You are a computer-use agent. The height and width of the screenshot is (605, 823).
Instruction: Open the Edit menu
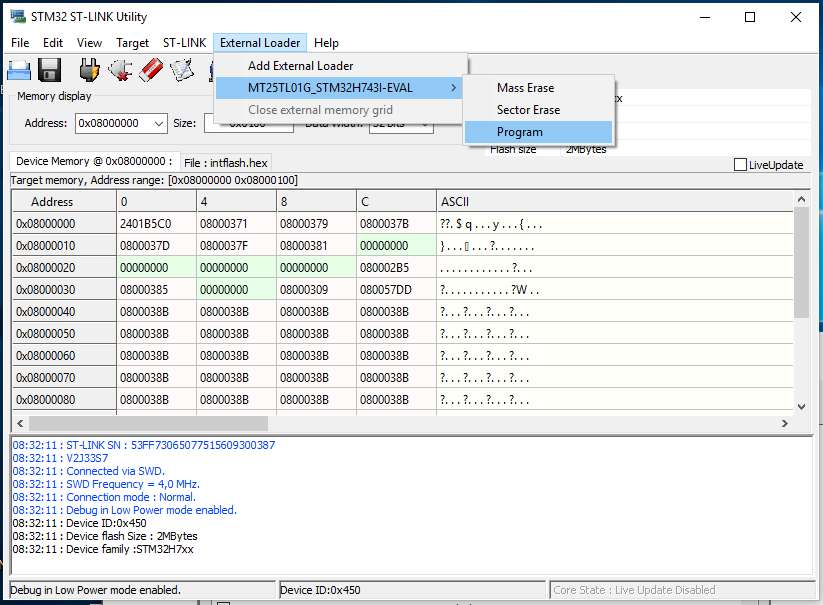point(53,43)
